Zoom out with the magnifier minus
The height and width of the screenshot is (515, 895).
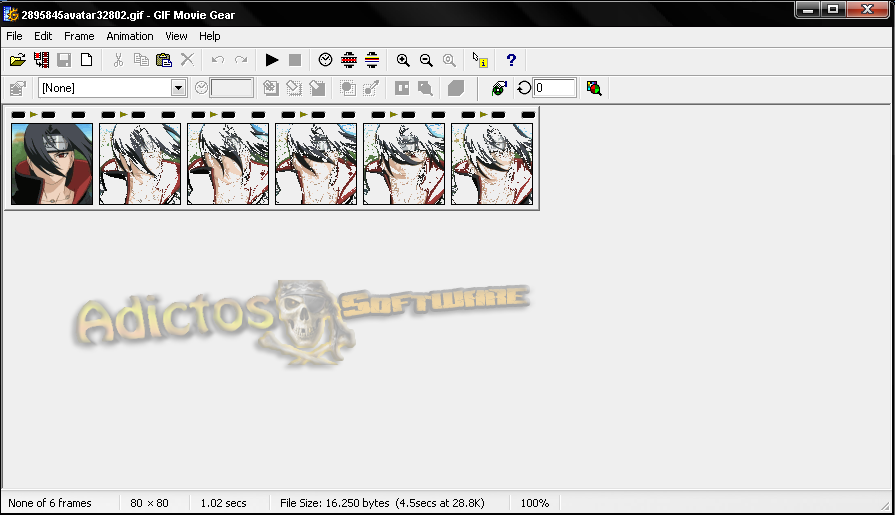pyautogui.click(x=426, y=60)
